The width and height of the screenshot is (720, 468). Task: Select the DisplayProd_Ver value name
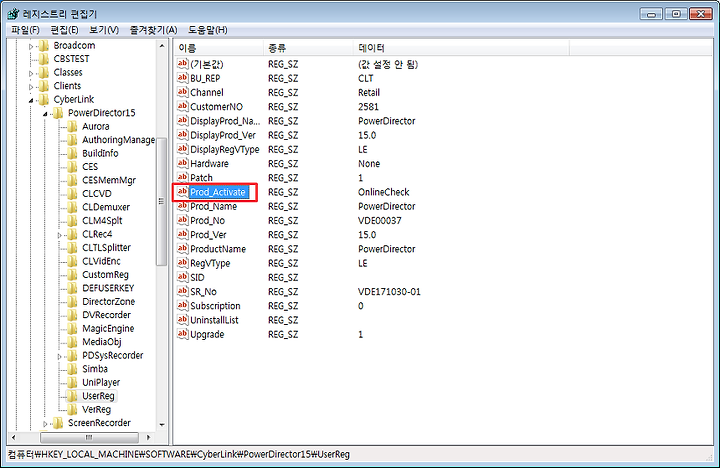coord(223,135)
